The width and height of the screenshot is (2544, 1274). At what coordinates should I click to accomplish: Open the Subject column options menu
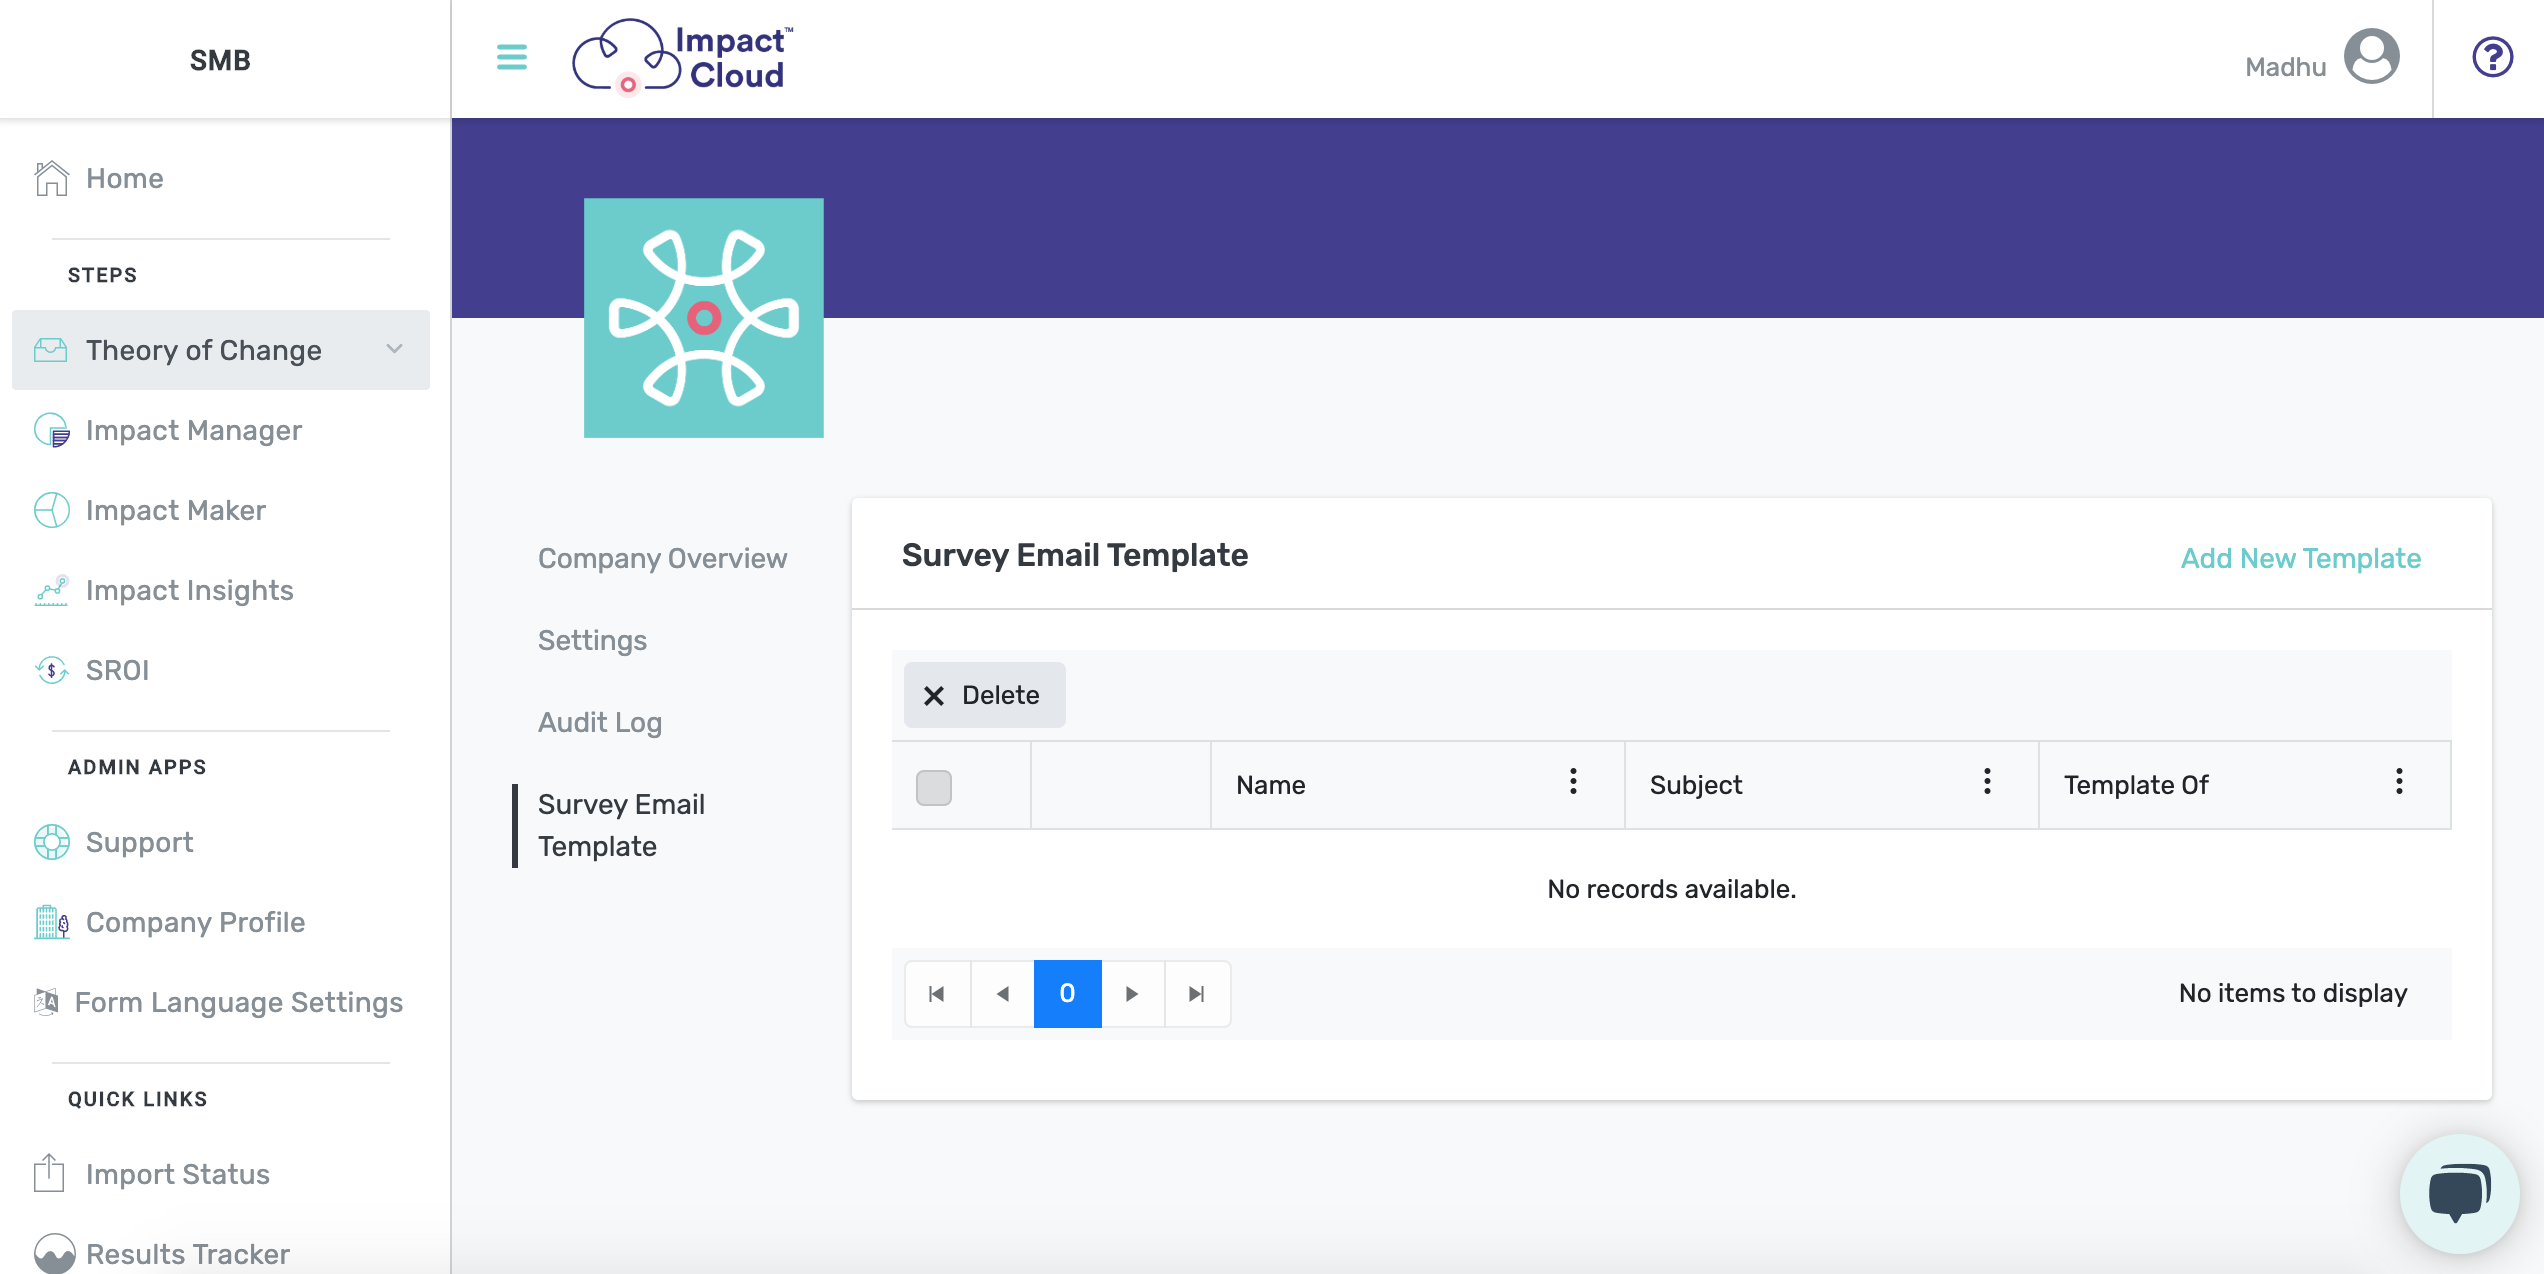[1987, 782]
